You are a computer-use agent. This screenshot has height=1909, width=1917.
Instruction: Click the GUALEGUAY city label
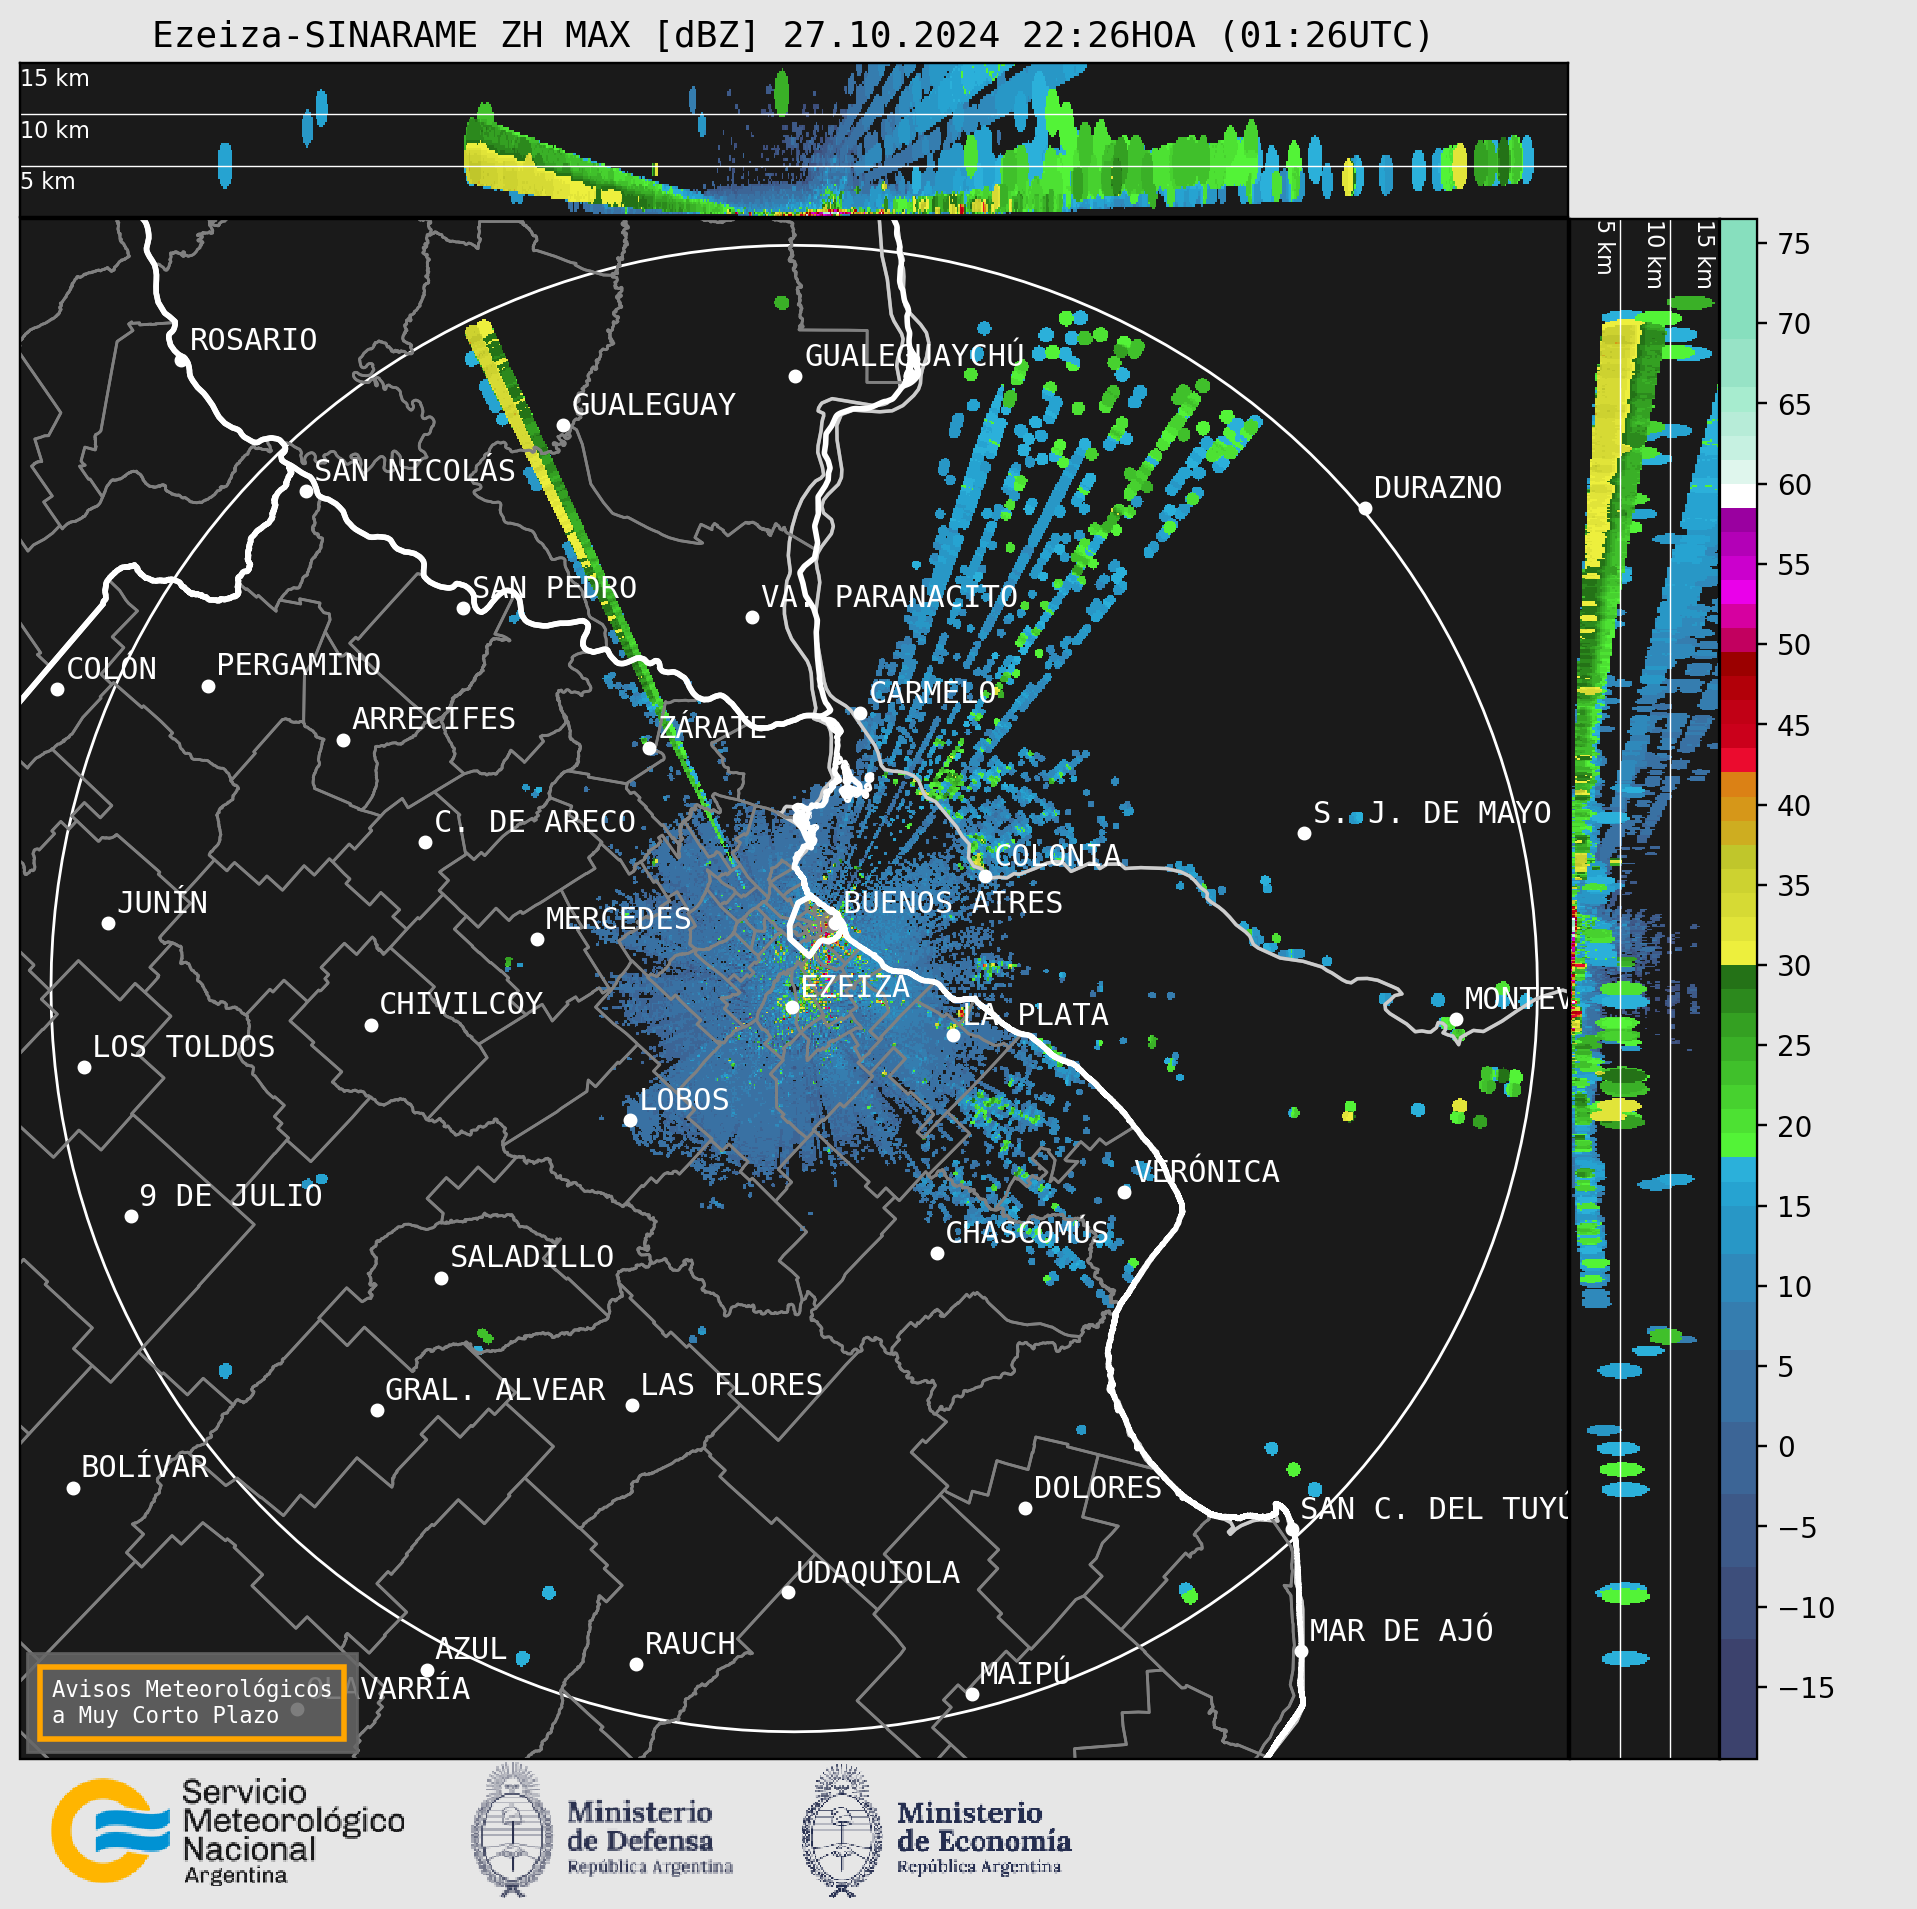pos(654,405)
